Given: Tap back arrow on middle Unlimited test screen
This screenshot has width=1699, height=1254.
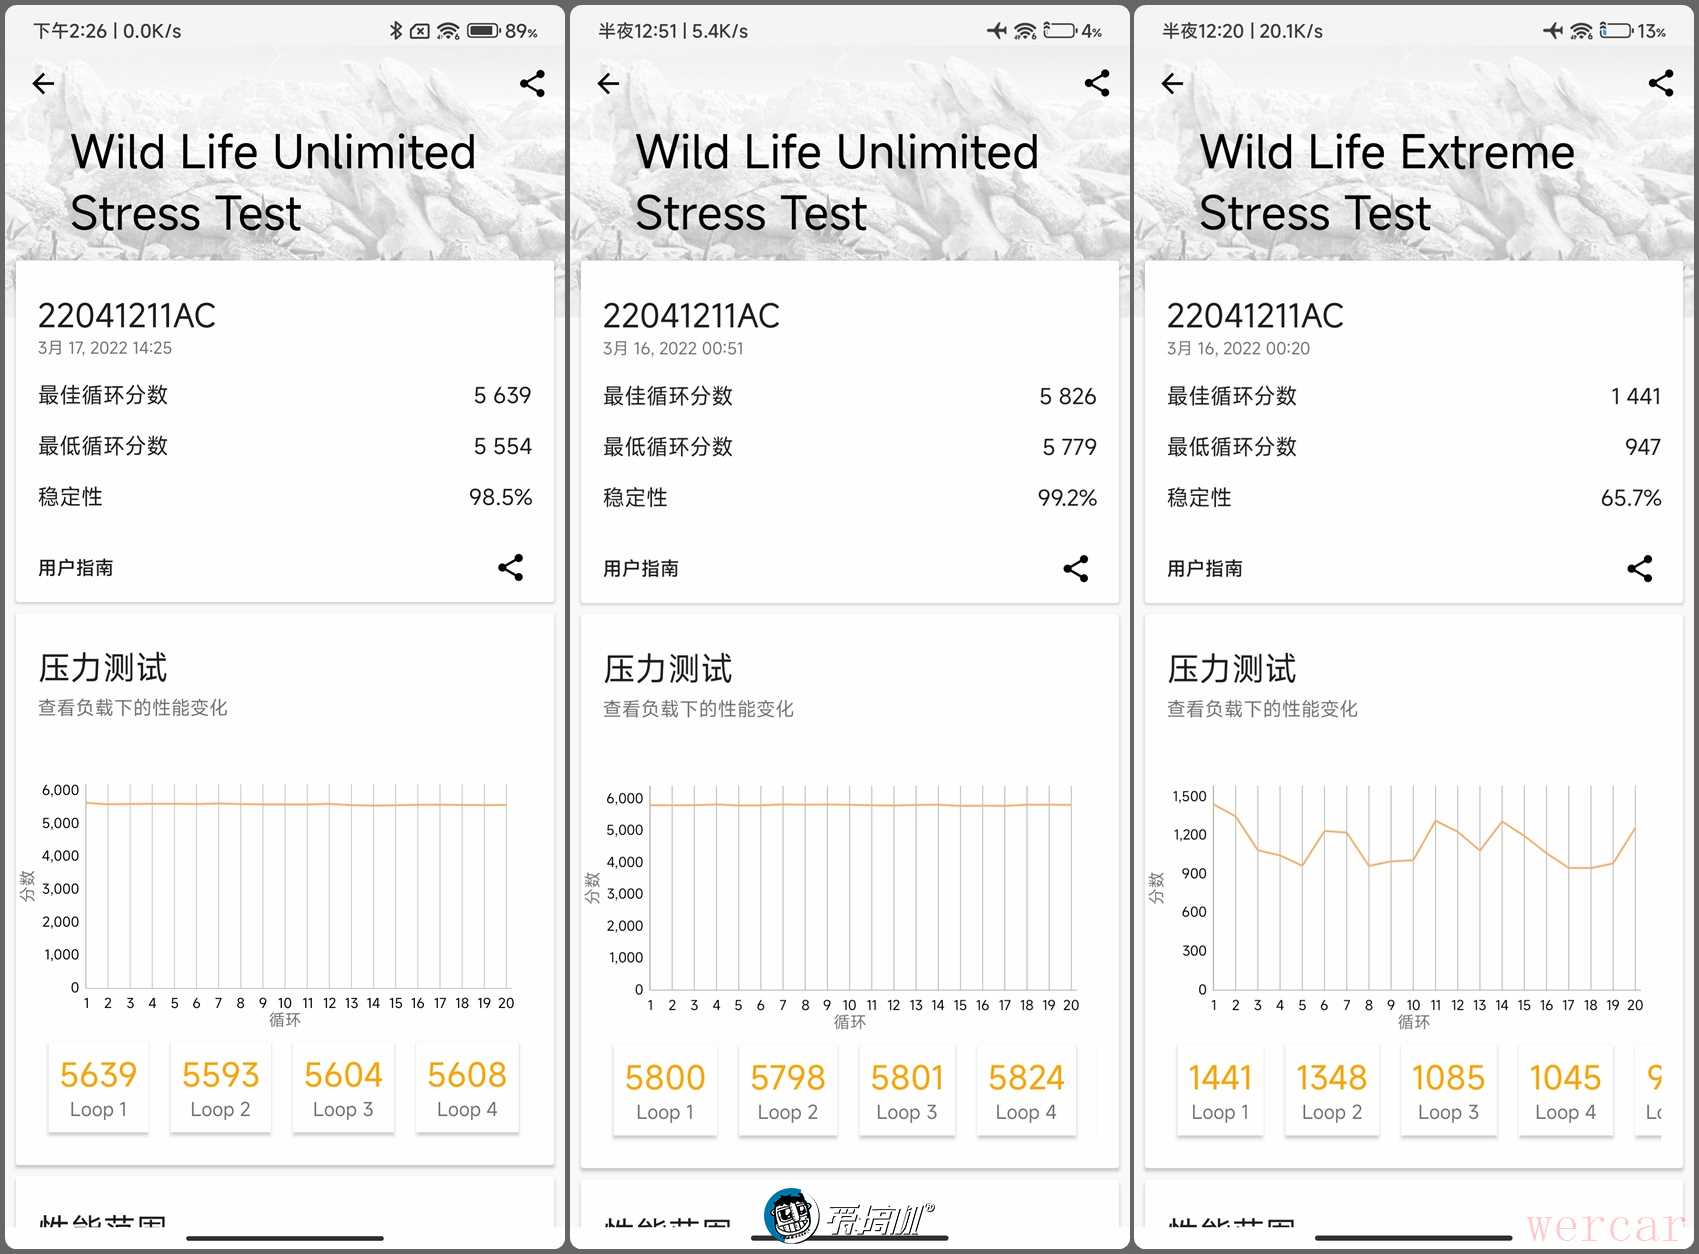Looking at the screenshot, I should pos(608,84).
